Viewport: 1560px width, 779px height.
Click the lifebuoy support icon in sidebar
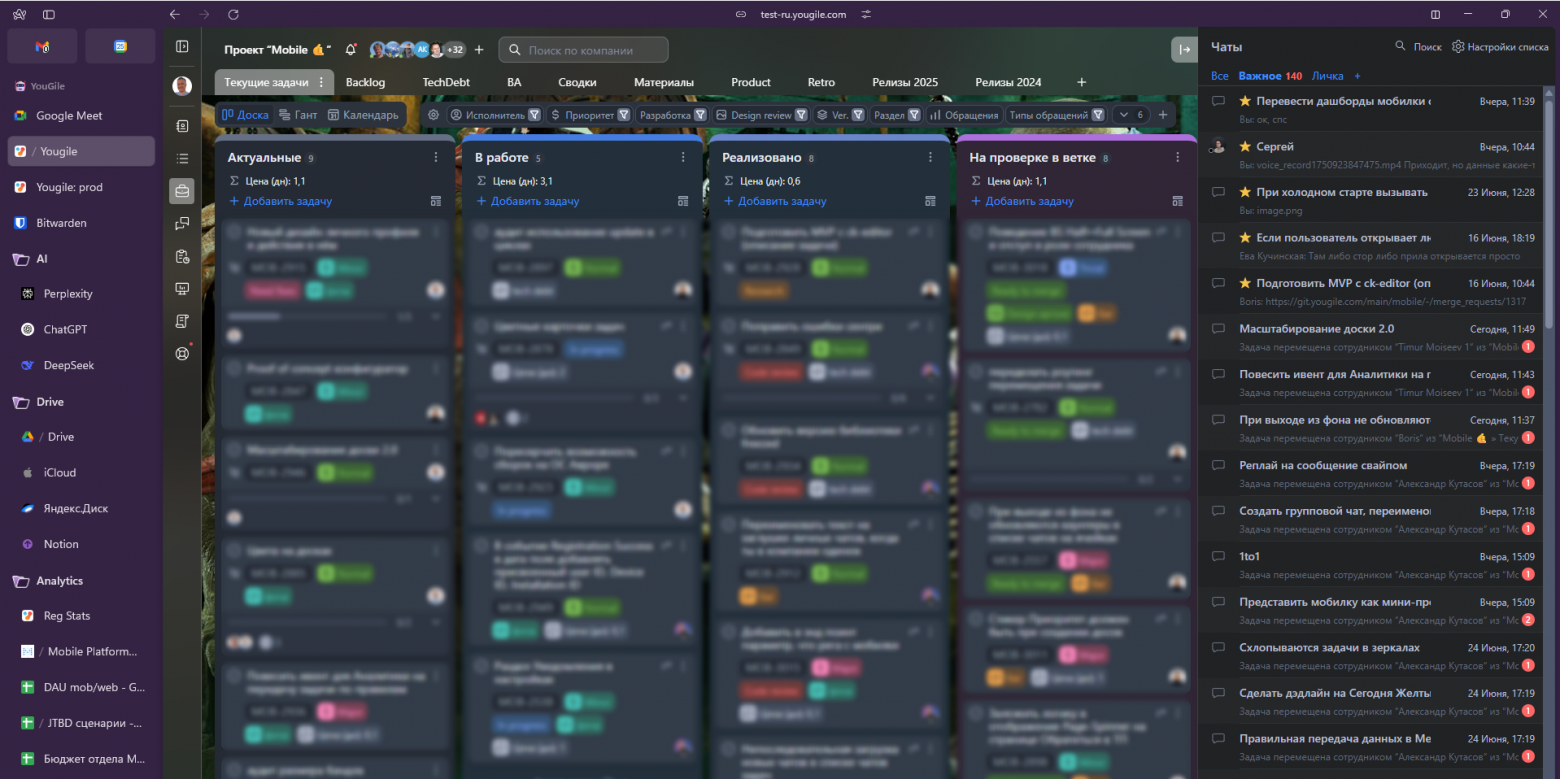tap(182, 353)
